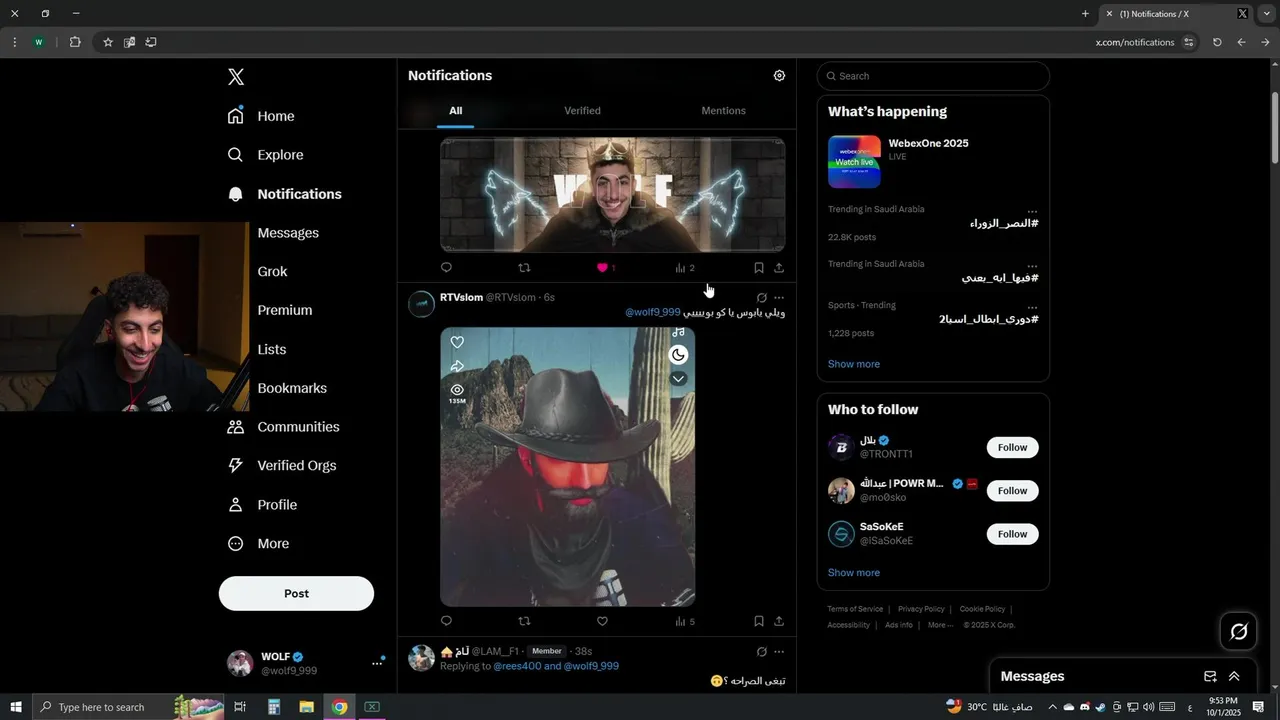Viewport: 1280px width, 720px height.
Task: Open Calculator from the taskbar
Action: [273, 707]
